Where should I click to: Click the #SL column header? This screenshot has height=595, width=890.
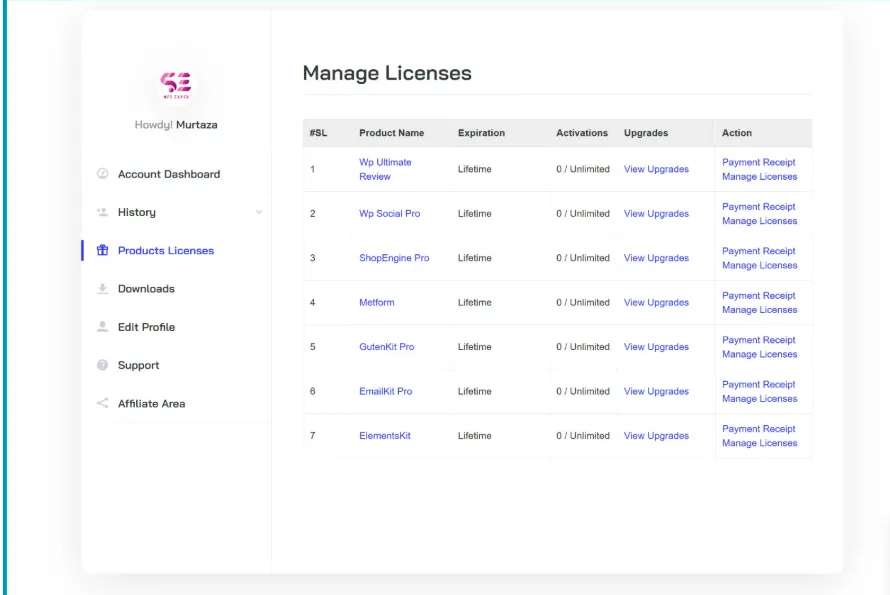318,133
